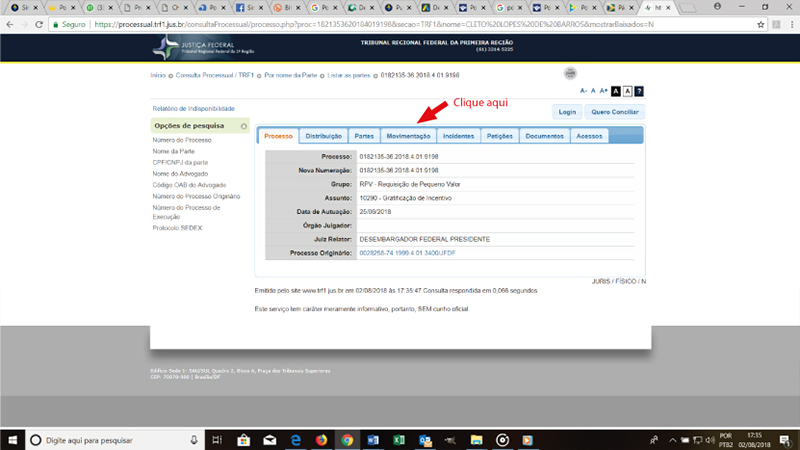Decrease font size with A- control
The height and width of the screenshot is (450, 800).
tap(584, 91)
